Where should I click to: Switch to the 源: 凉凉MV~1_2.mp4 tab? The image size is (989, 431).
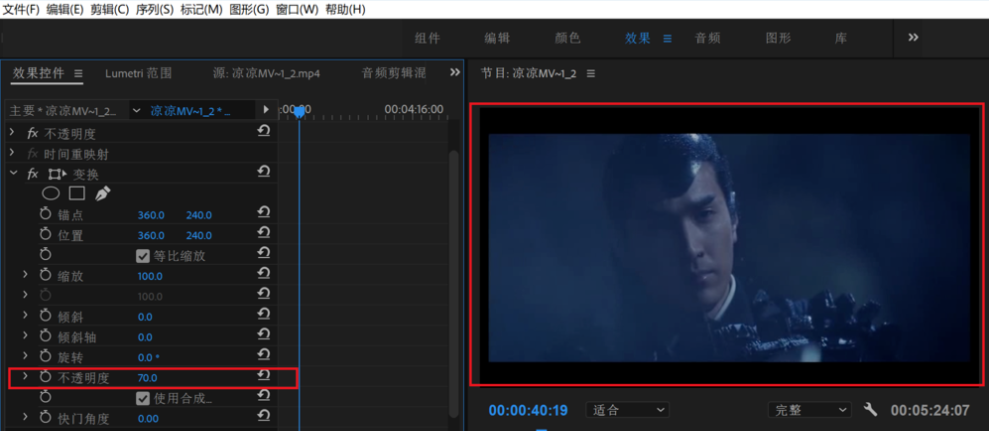tap(266, 73)
